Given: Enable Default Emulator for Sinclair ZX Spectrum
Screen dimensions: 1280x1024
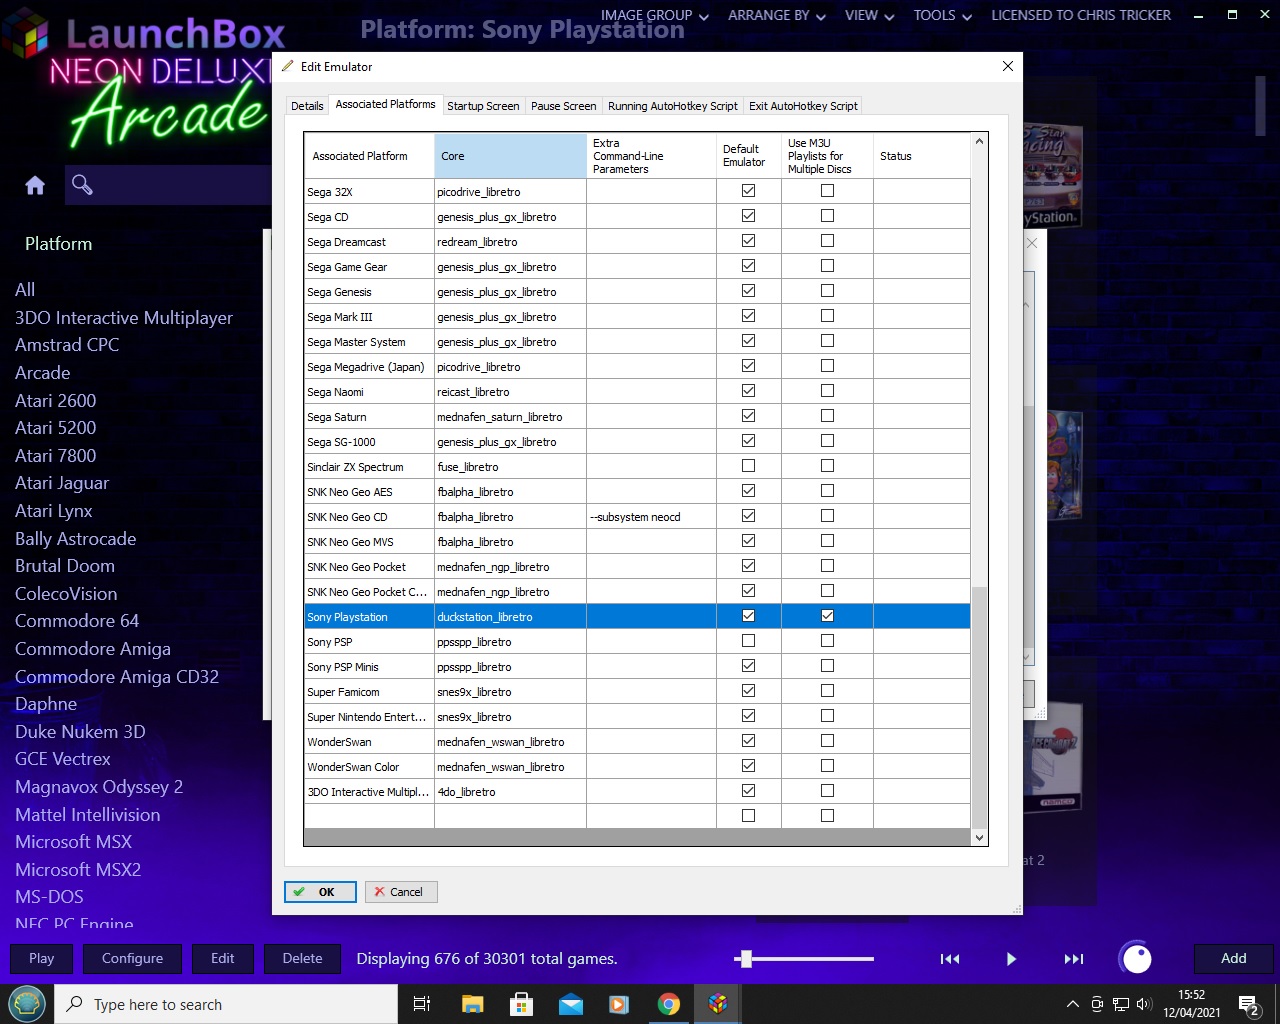Looking at the screenshot, I should click(x=748, y=466).
